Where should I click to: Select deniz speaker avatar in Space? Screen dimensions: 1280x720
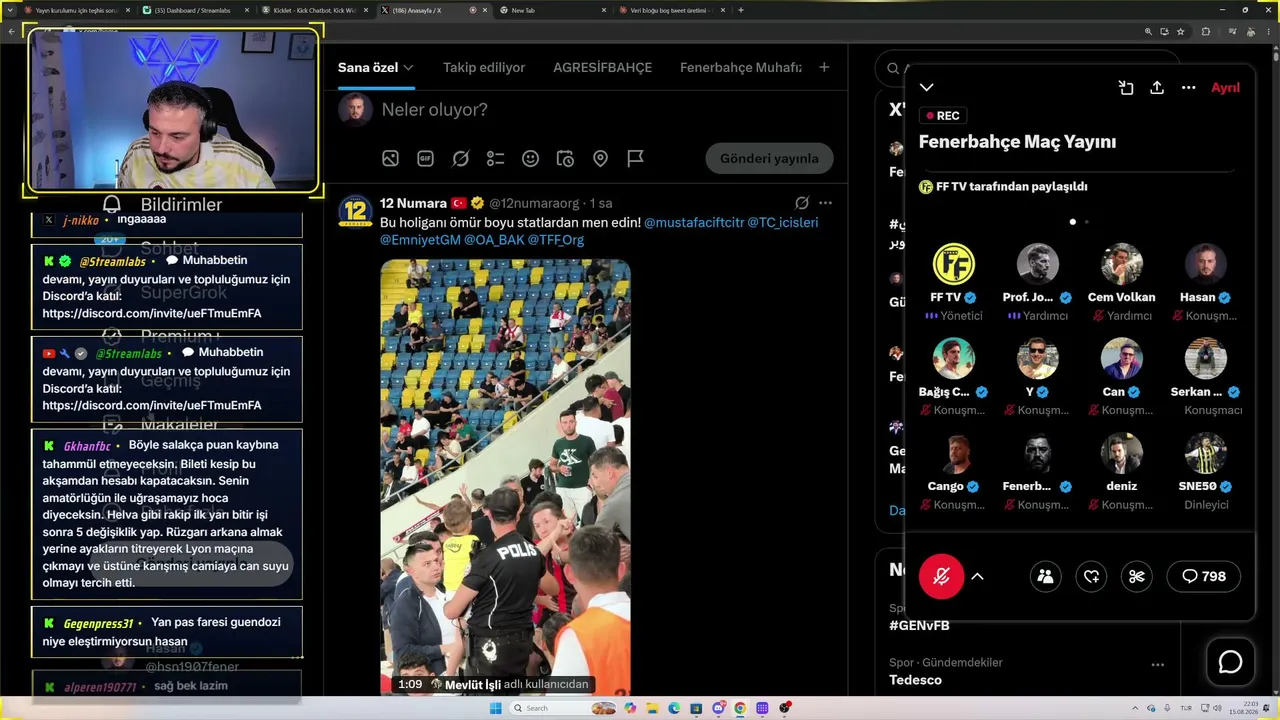click(1122, 453)
